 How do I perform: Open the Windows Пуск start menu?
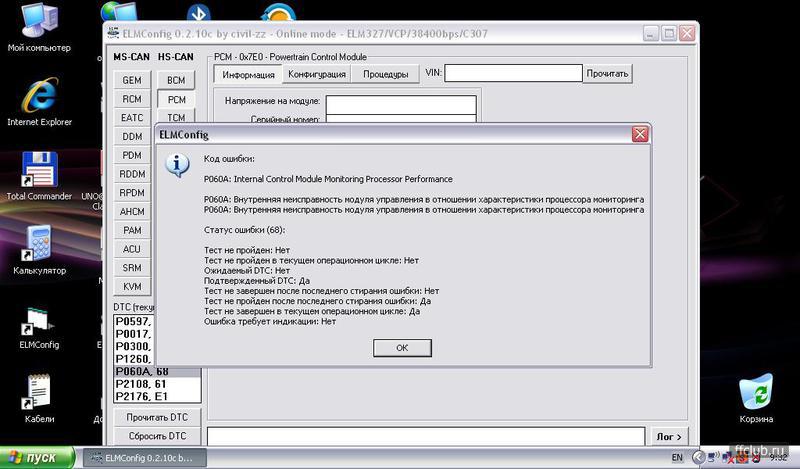(38, 458)
